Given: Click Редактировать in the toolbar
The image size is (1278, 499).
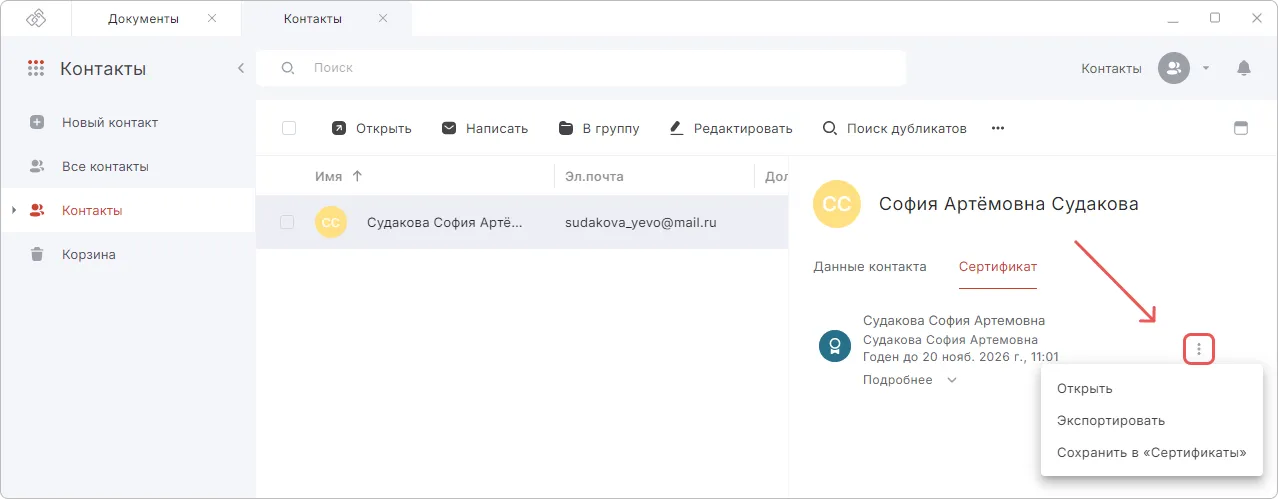Looking at the screenshot, I should tap(730, 128).
